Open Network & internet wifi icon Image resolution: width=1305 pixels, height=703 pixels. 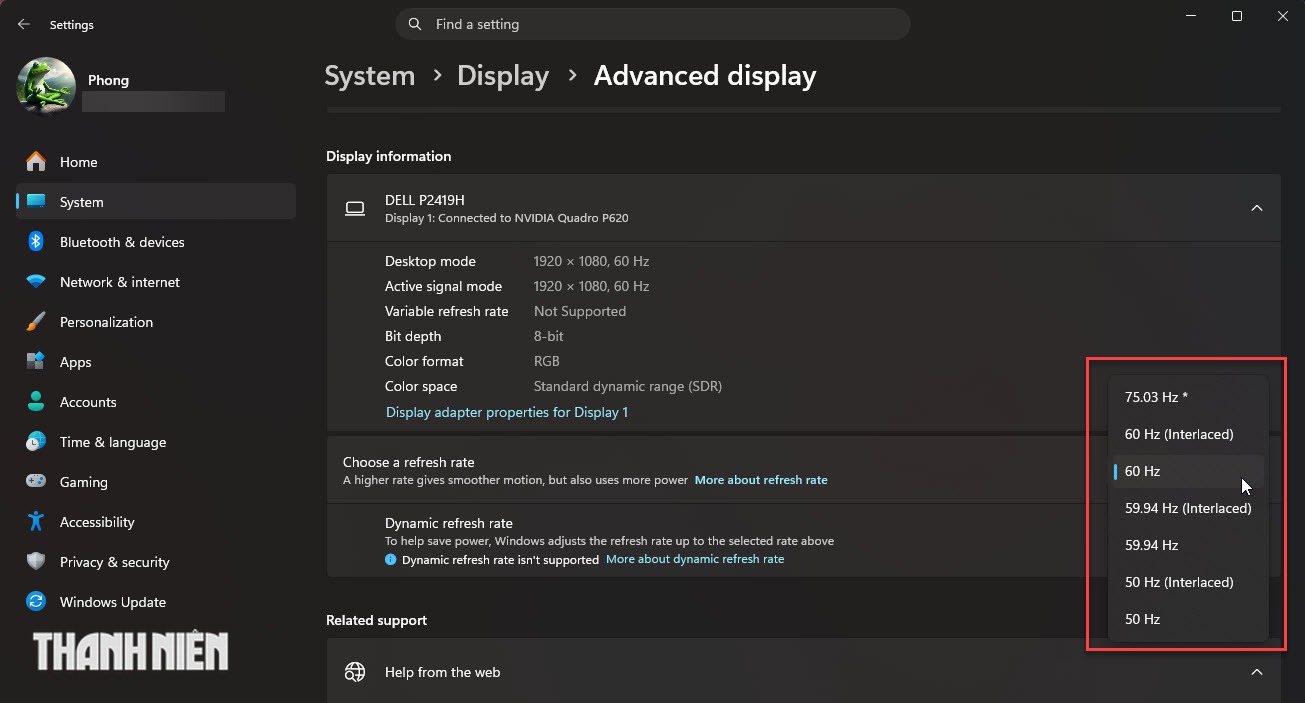tap(36, 282)
